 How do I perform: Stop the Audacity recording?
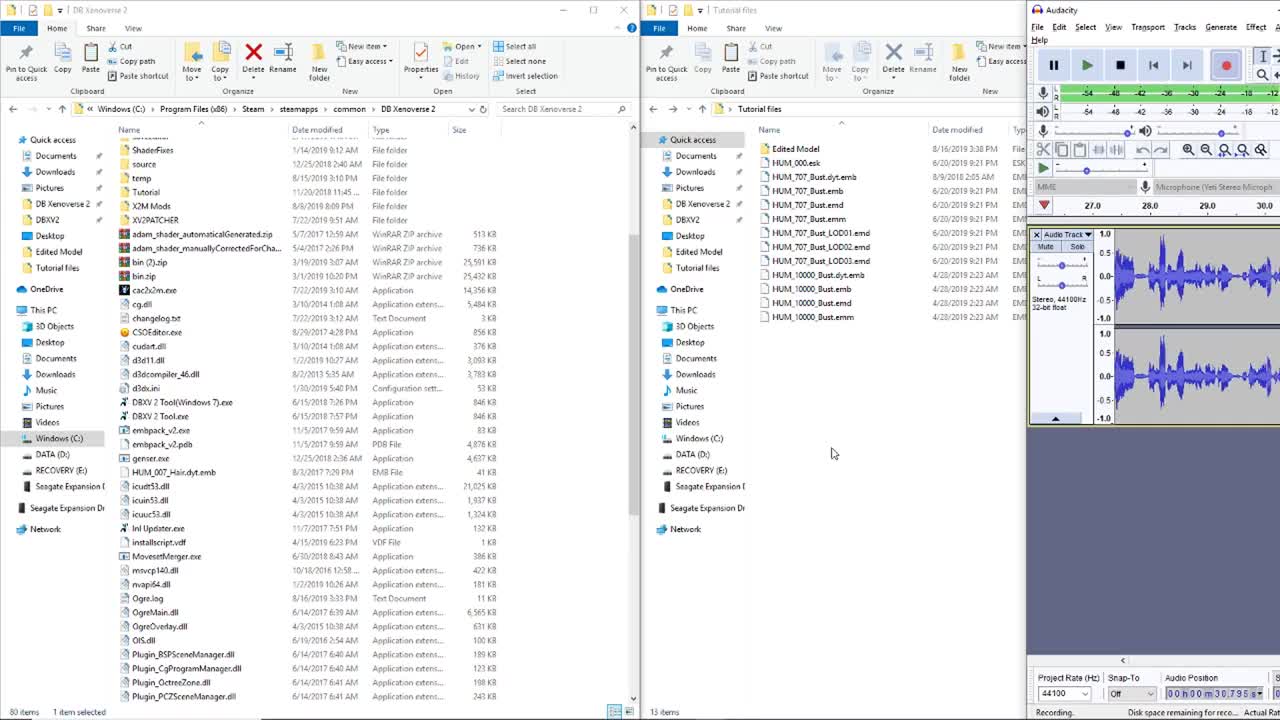[x=1120, y=66]
